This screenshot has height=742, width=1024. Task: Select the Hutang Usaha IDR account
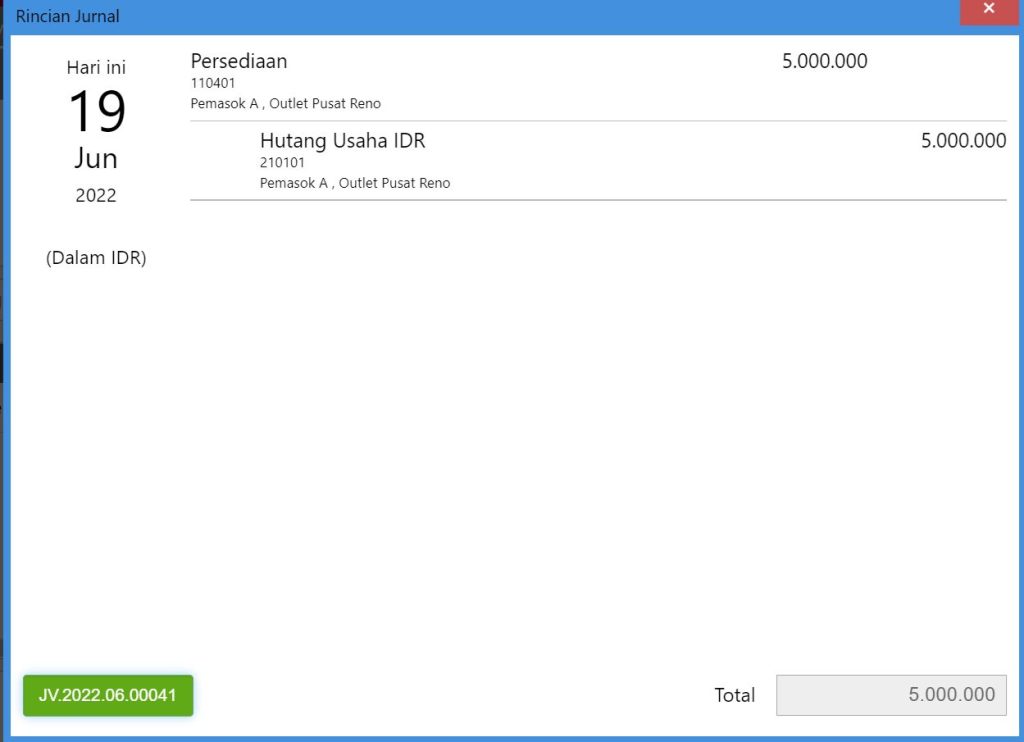pyautogui.click(x=342, y=141)
